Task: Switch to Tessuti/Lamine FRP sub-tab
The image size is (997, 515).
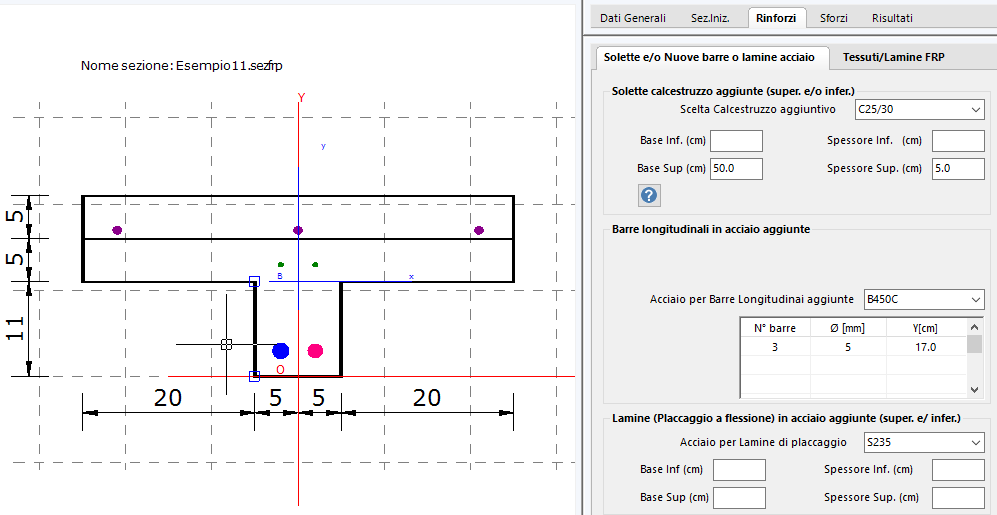Action: (893, 57)
